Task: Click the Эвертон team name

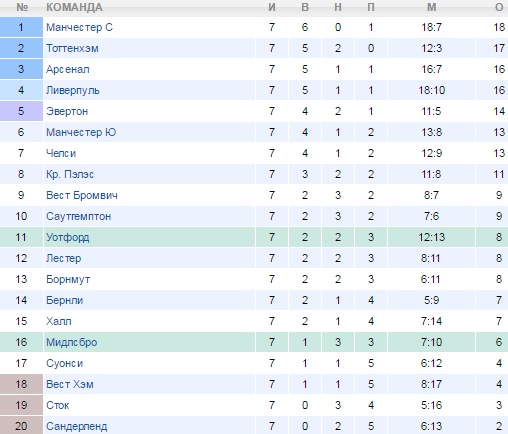Action: tap(67, 111)
